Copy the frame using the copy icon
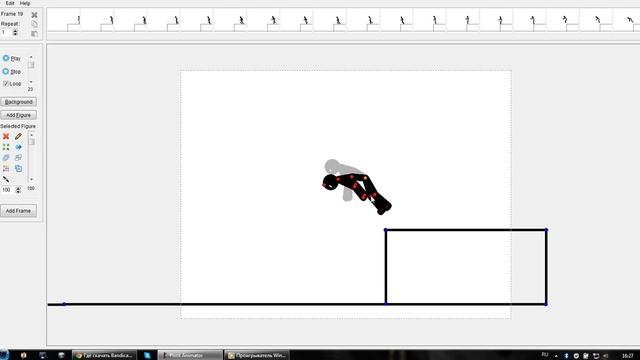 pos(34,24)
